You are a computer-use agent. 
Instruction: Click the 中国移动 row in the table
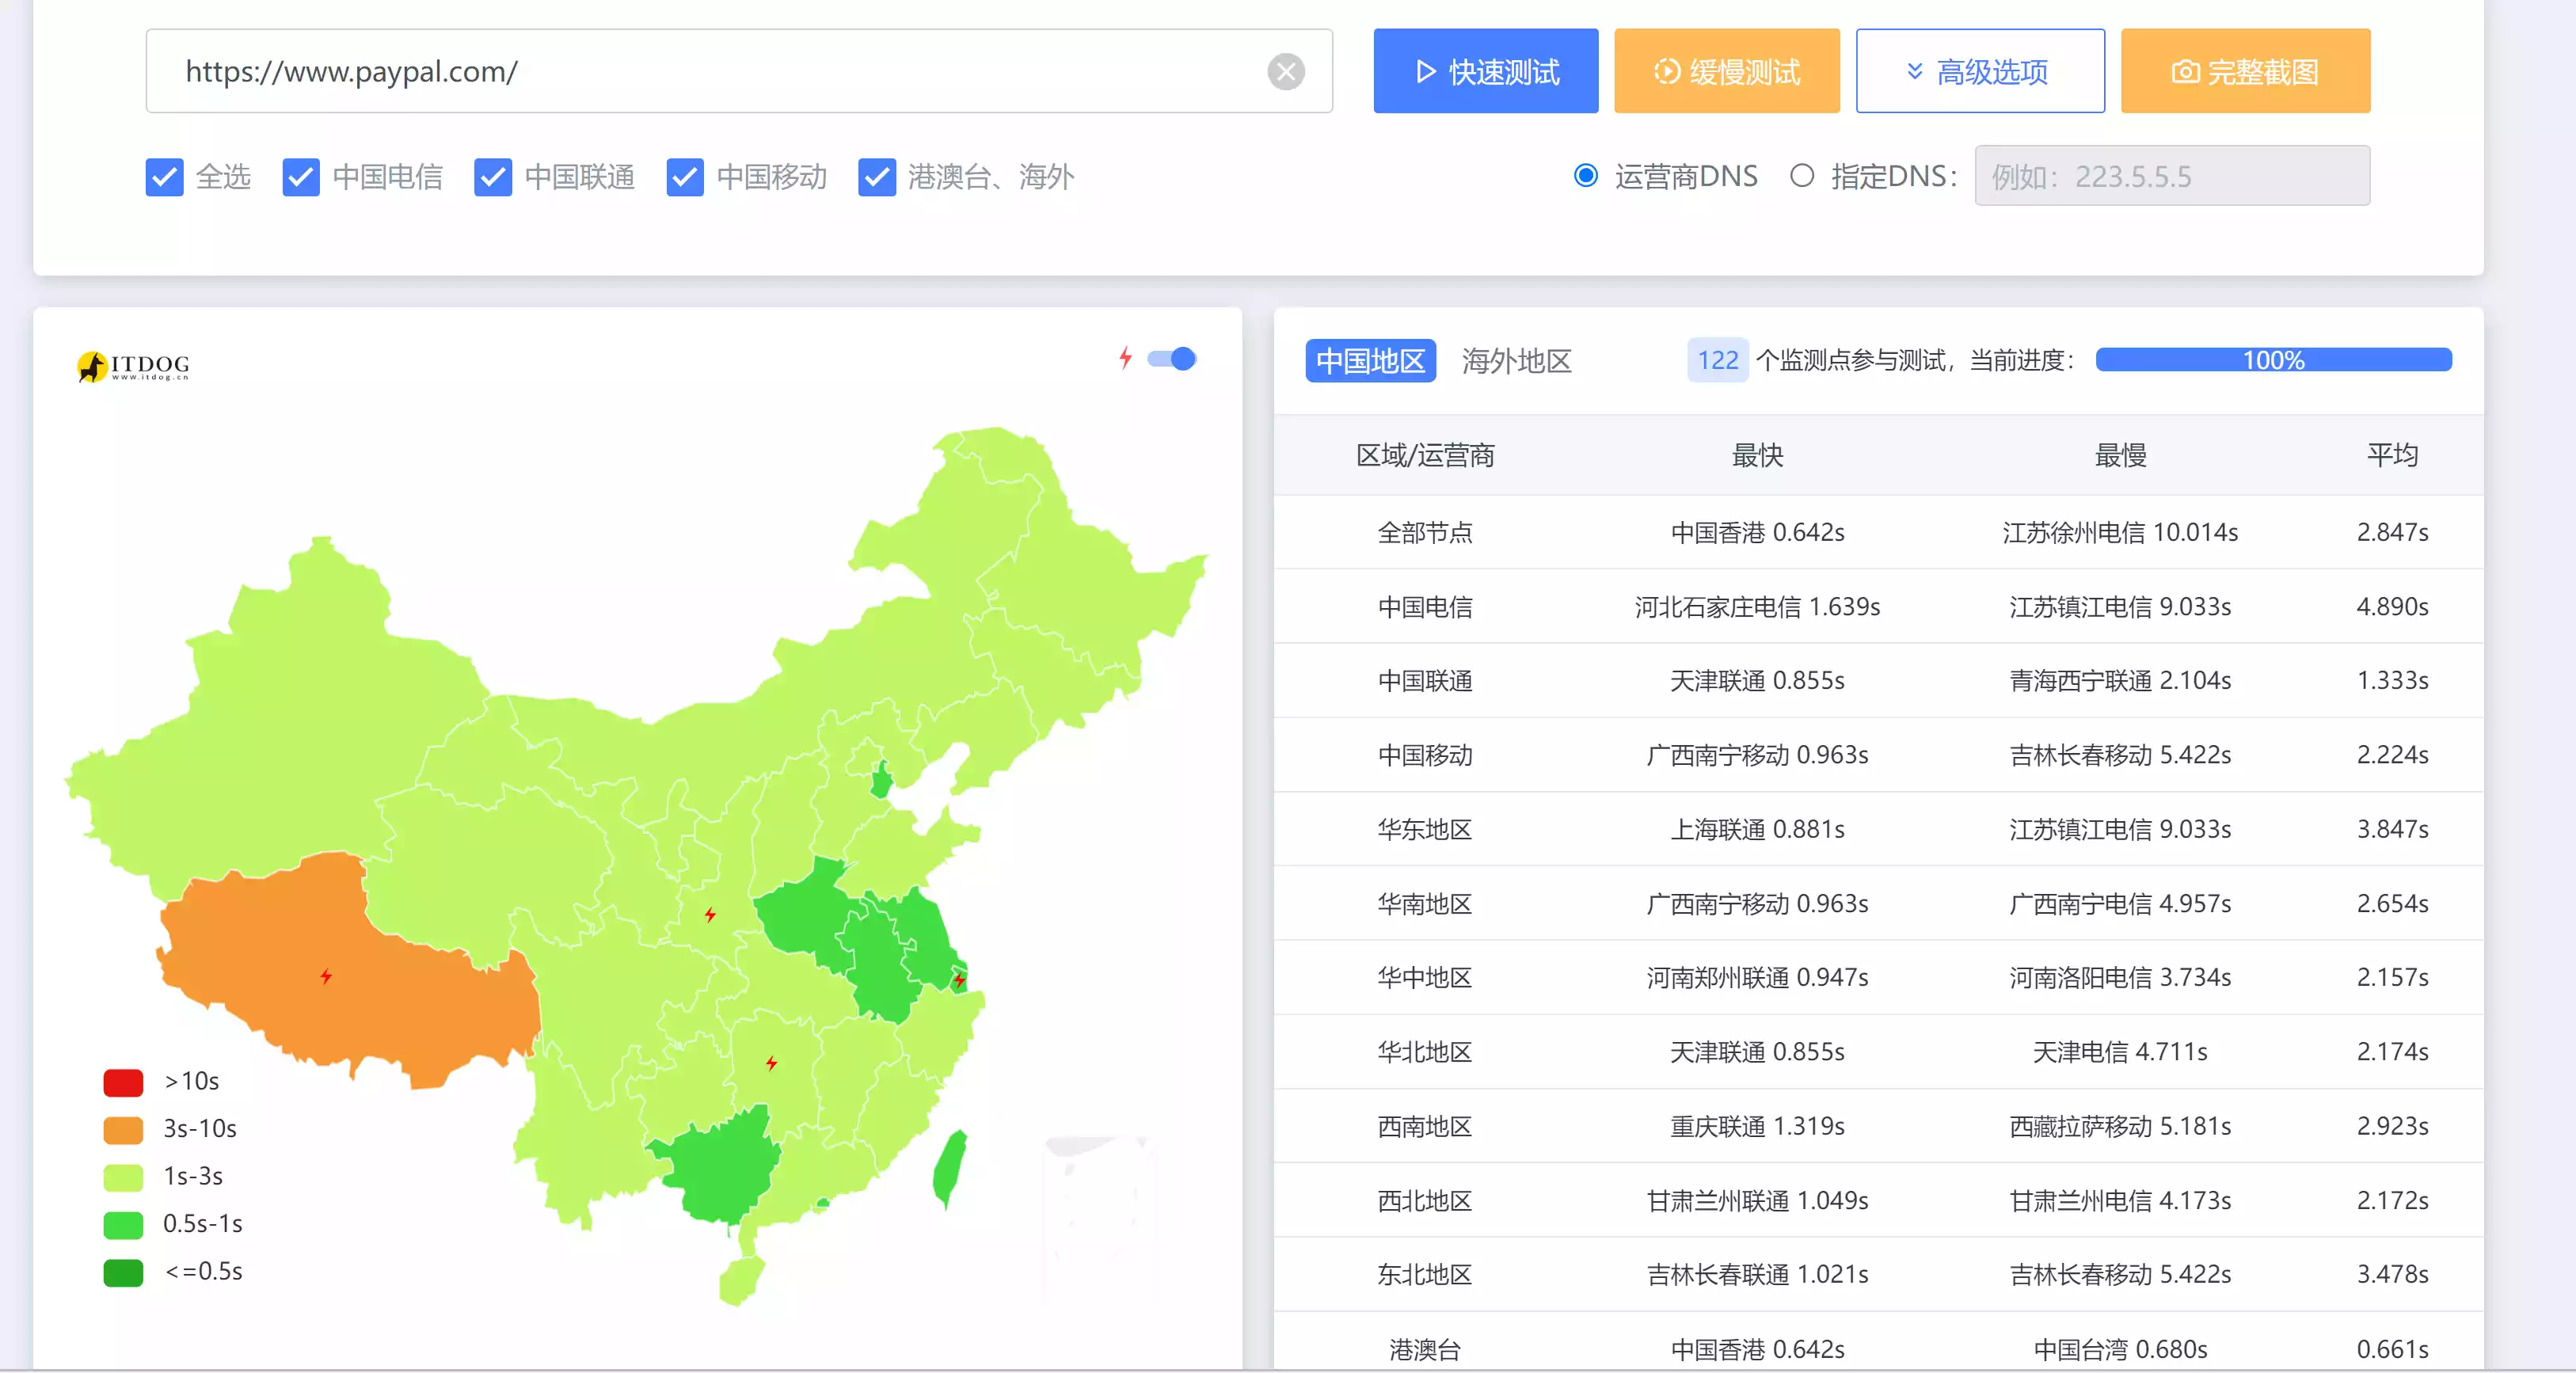pos(1878,755)
